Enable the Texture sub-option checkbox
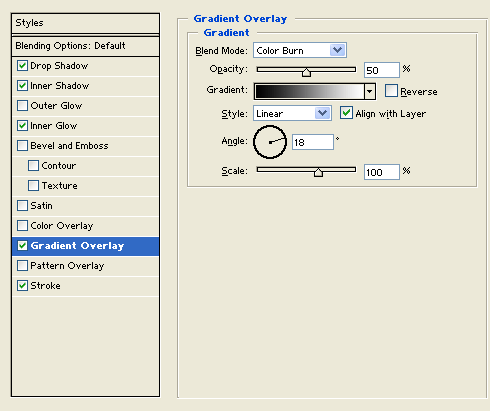Screen dimensions: 490x411 [x=33, y=186]
